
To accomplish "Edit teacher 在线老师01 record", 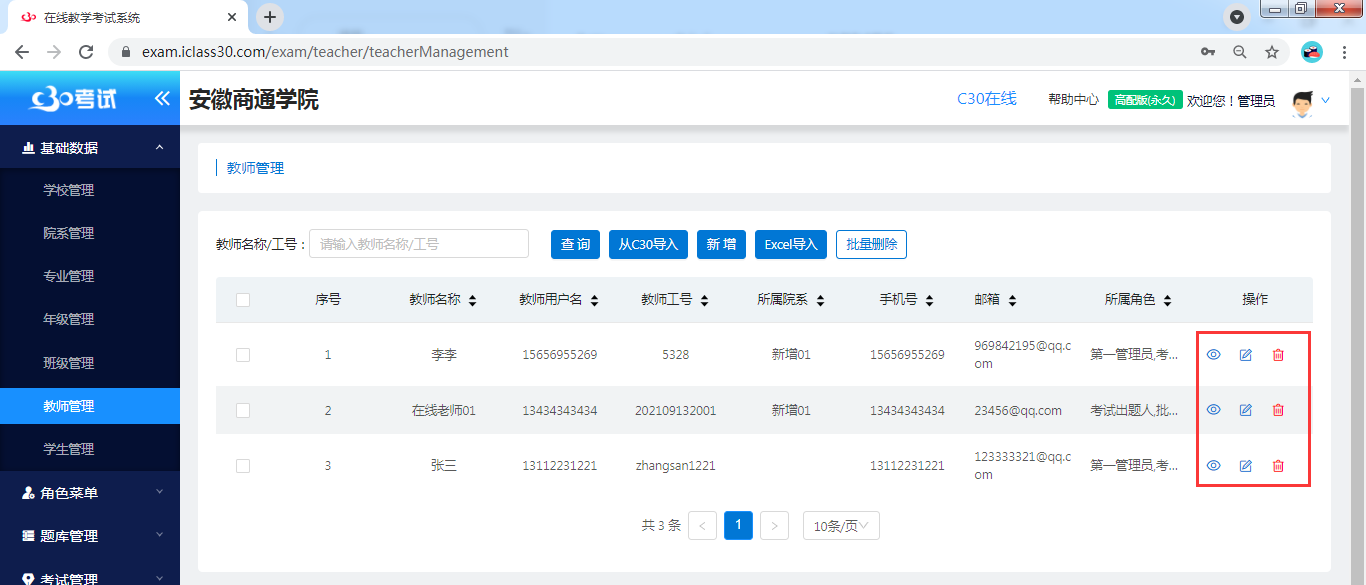I will point(1246,410).
